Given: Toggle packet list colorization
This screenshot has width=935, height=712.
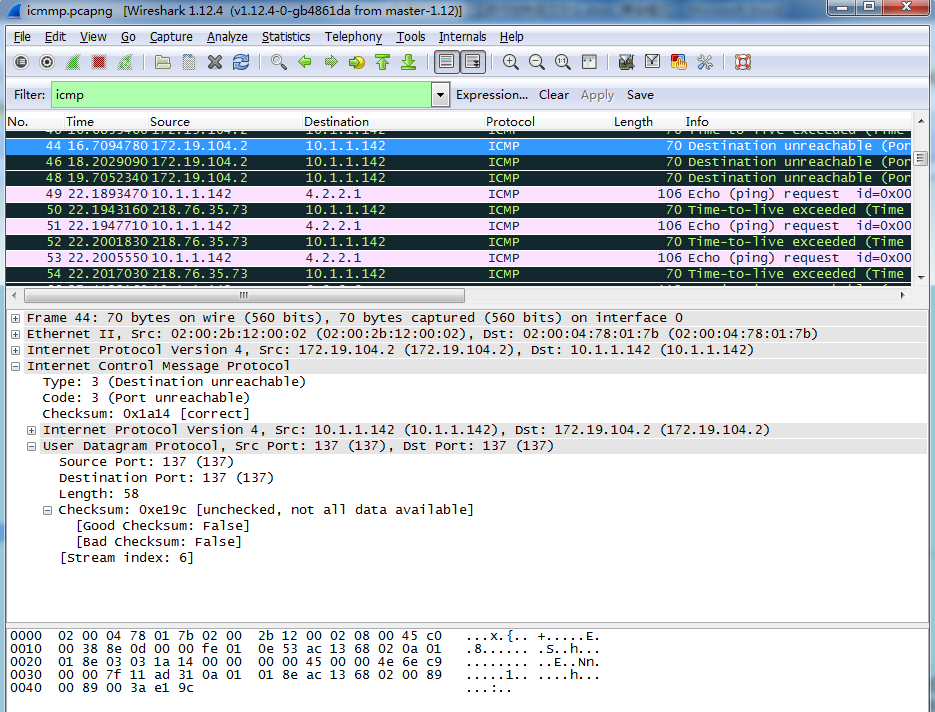Looking at the screenshot, I should click(447, 62).
